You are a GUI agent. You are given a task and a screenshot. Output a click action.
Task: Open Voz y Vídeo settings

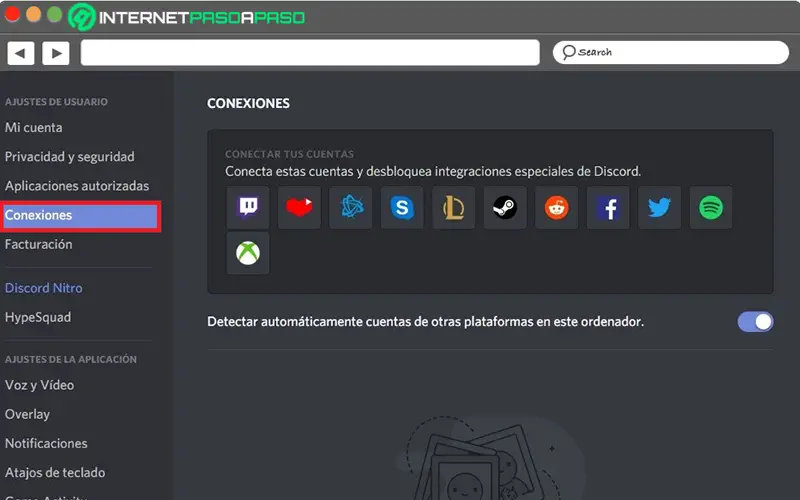tap(39, 385)
